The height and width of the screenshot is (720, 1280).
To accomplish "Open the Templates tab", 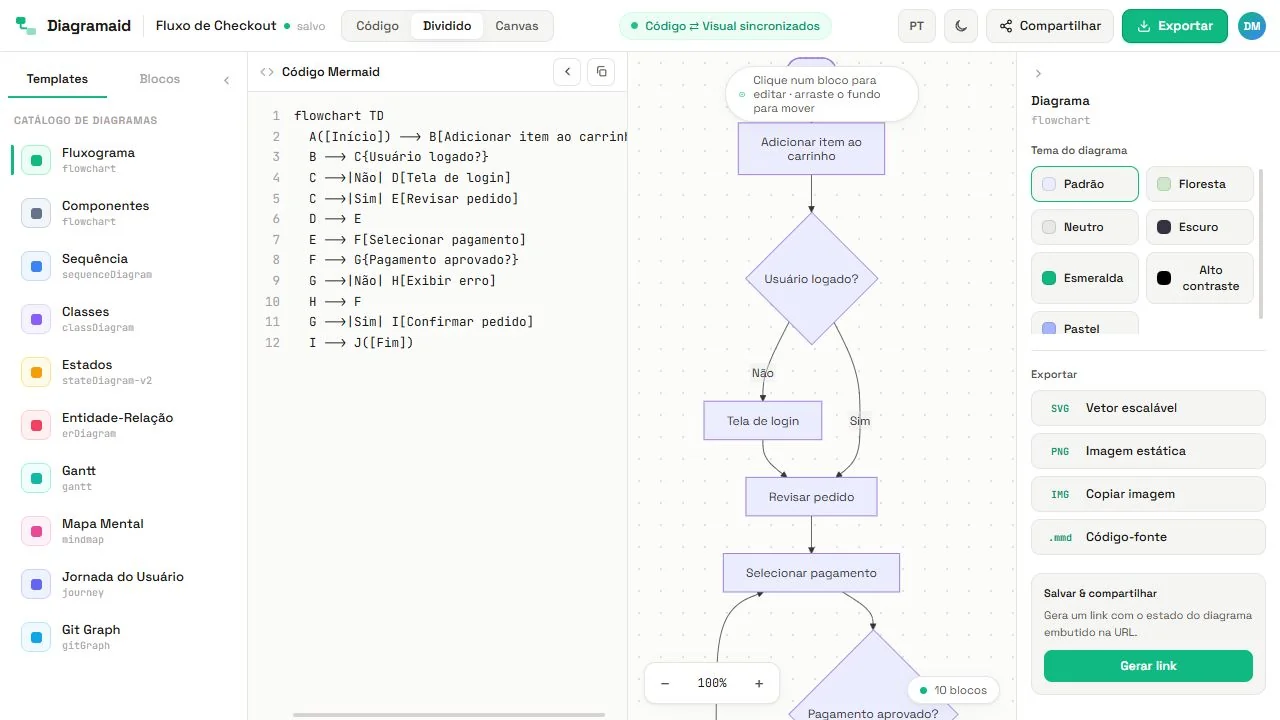I will (57, 79).
